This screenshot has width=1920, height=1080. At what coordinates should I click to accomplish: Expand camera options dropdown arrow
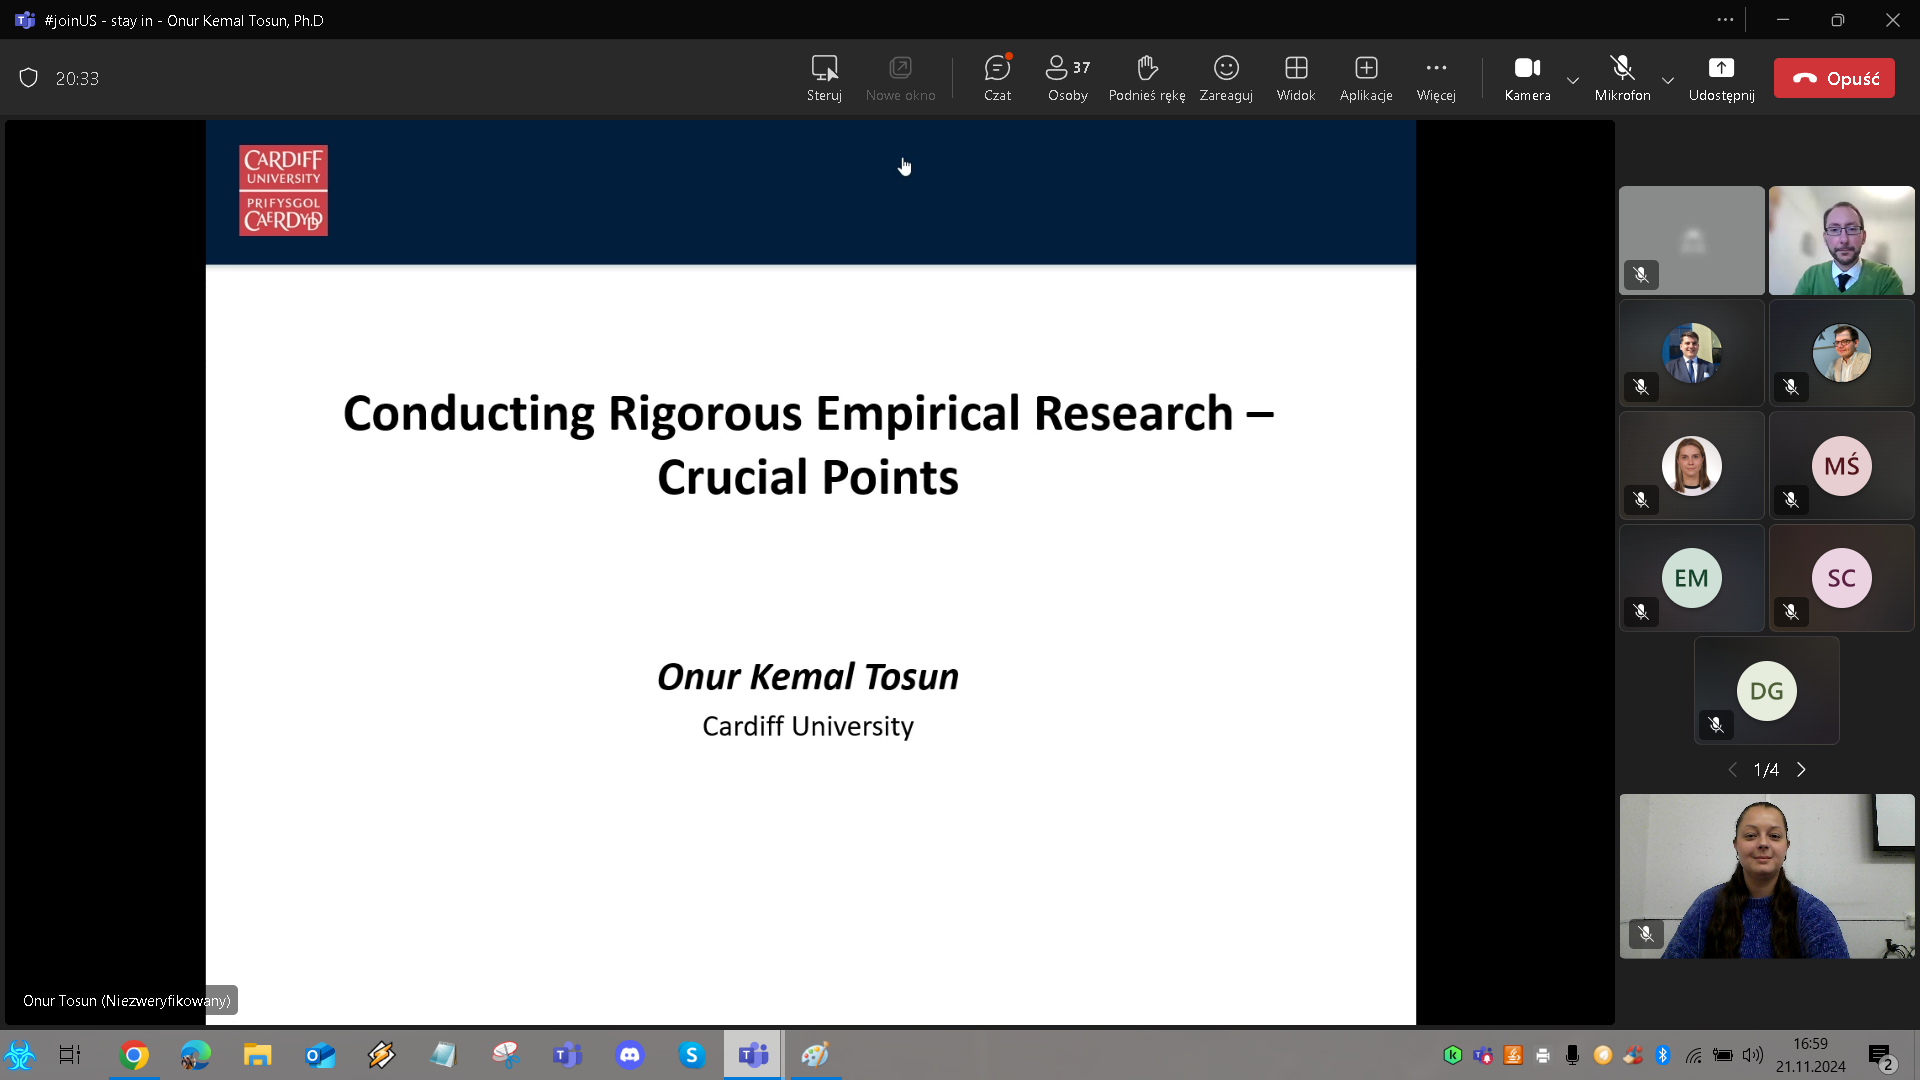(1573, 80)
